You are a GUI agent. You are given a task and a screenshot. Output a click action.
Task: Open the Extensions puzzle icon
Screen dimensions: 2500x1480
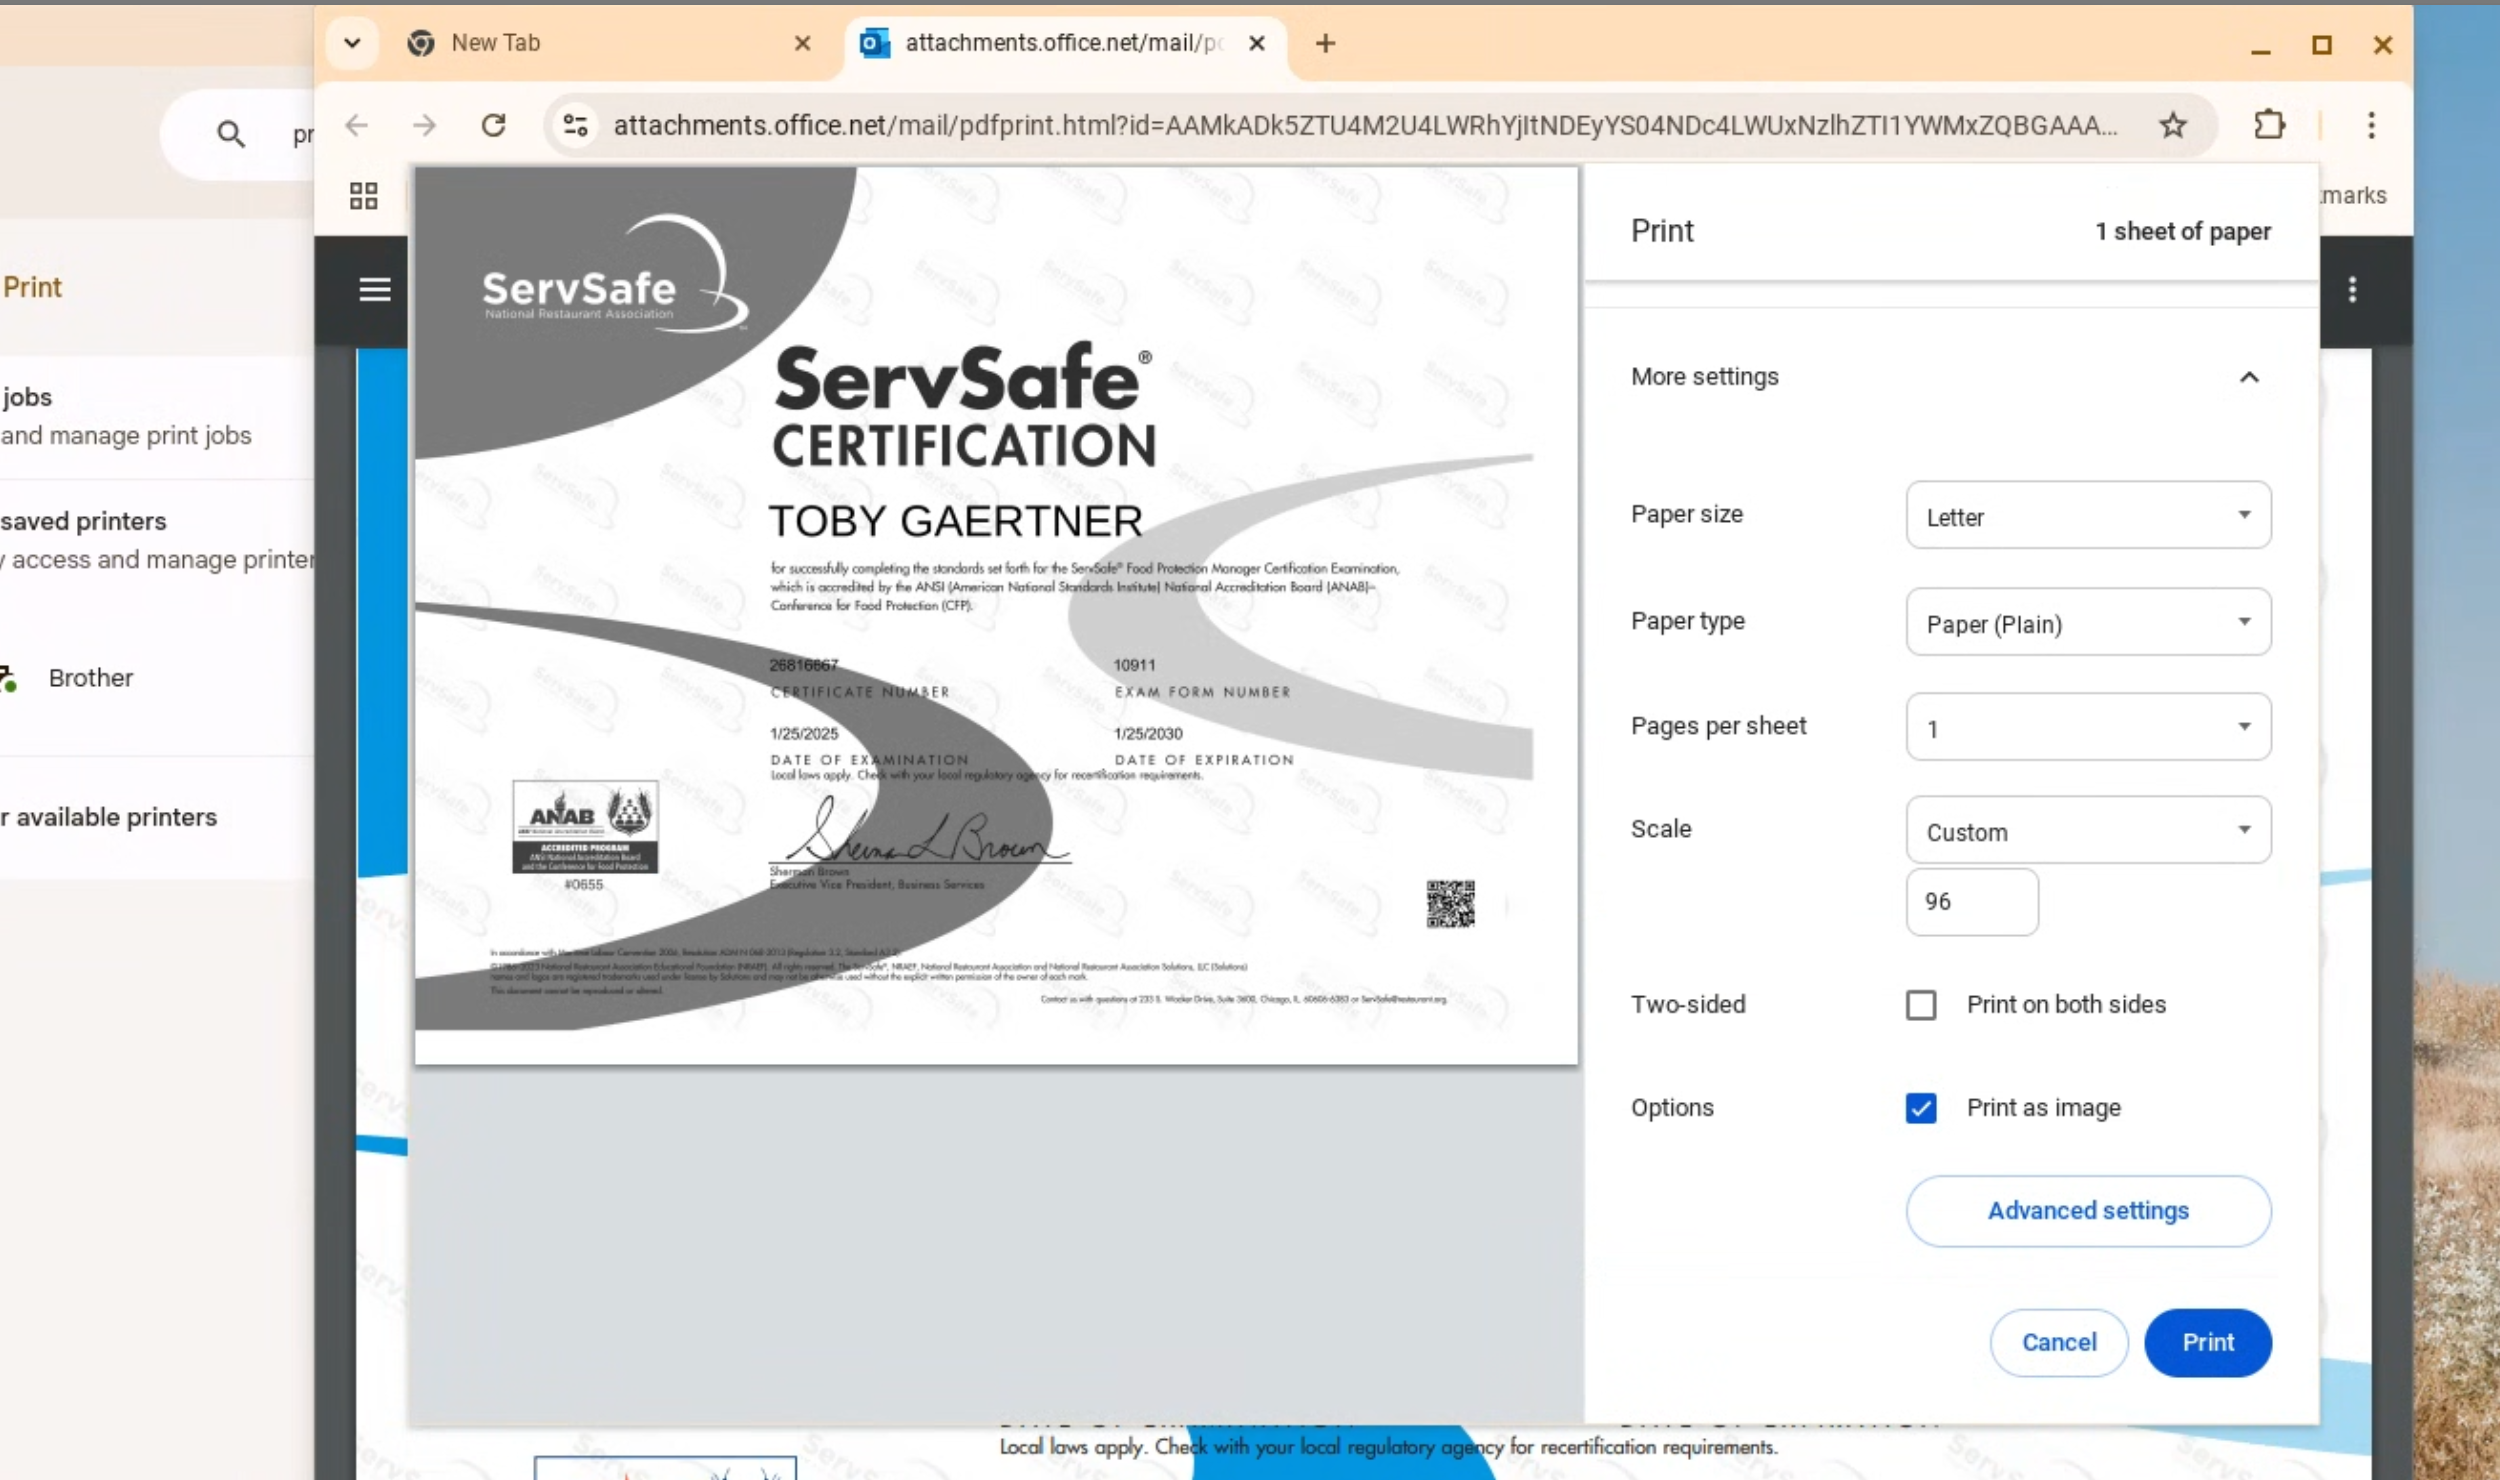2269,125
